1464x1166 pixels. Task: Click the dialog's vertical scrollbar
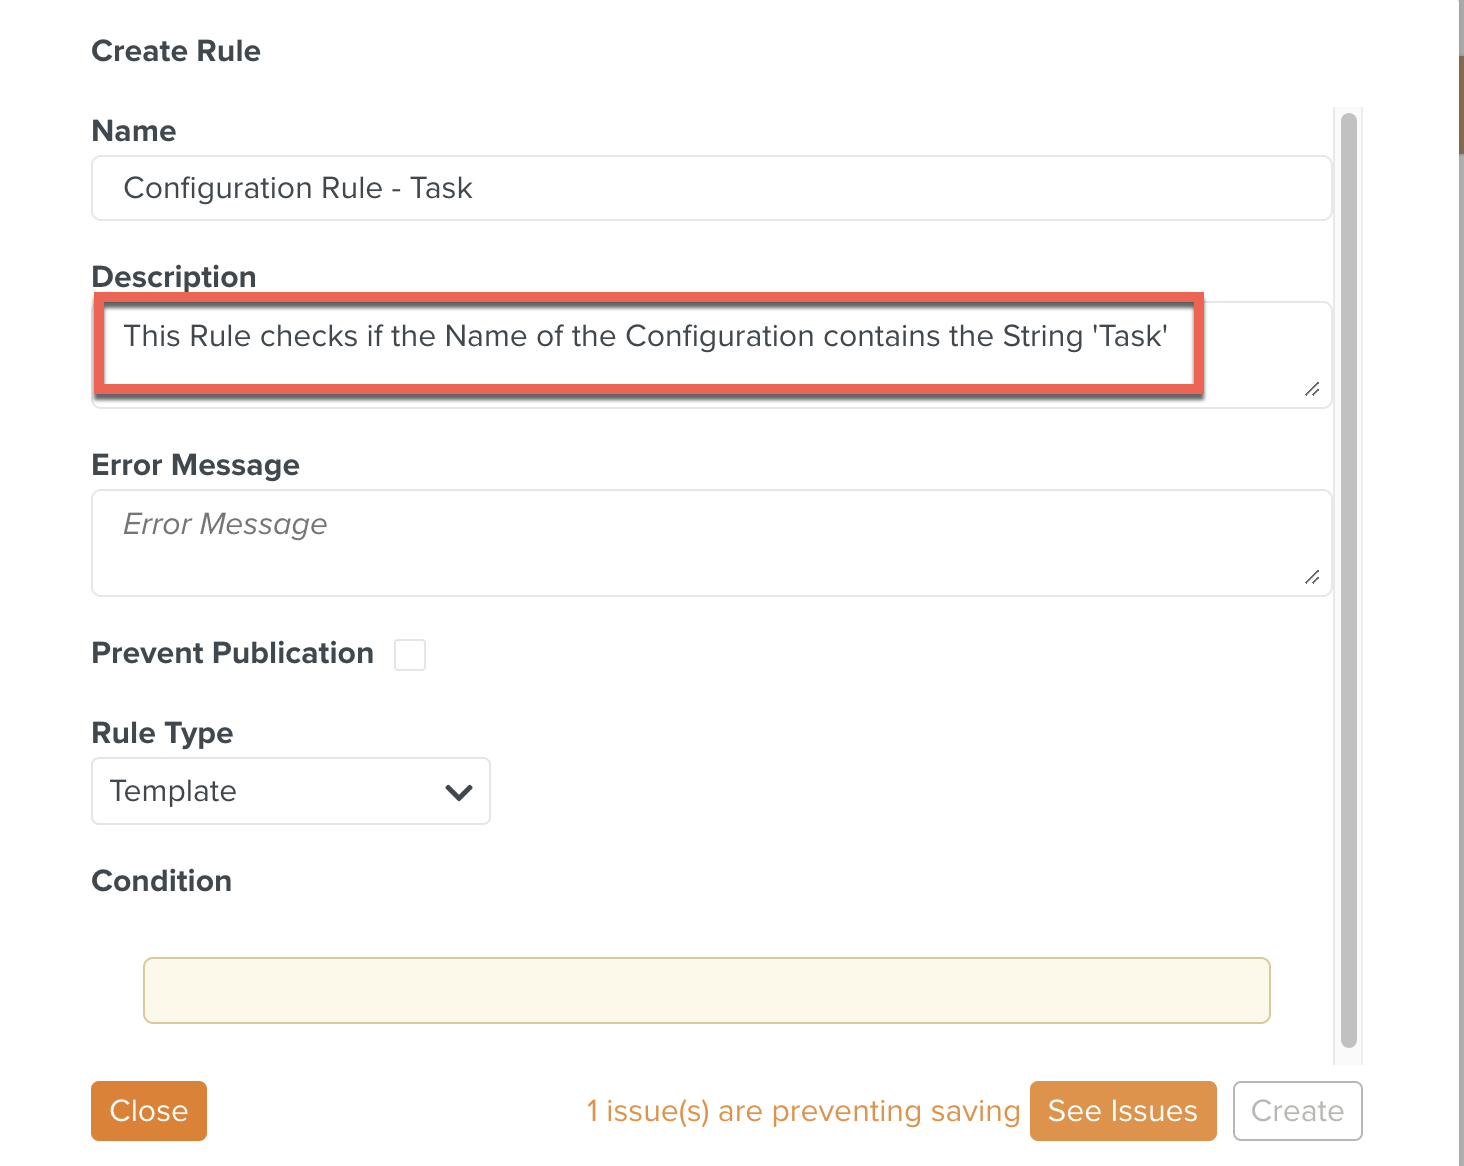[1348, 580]
